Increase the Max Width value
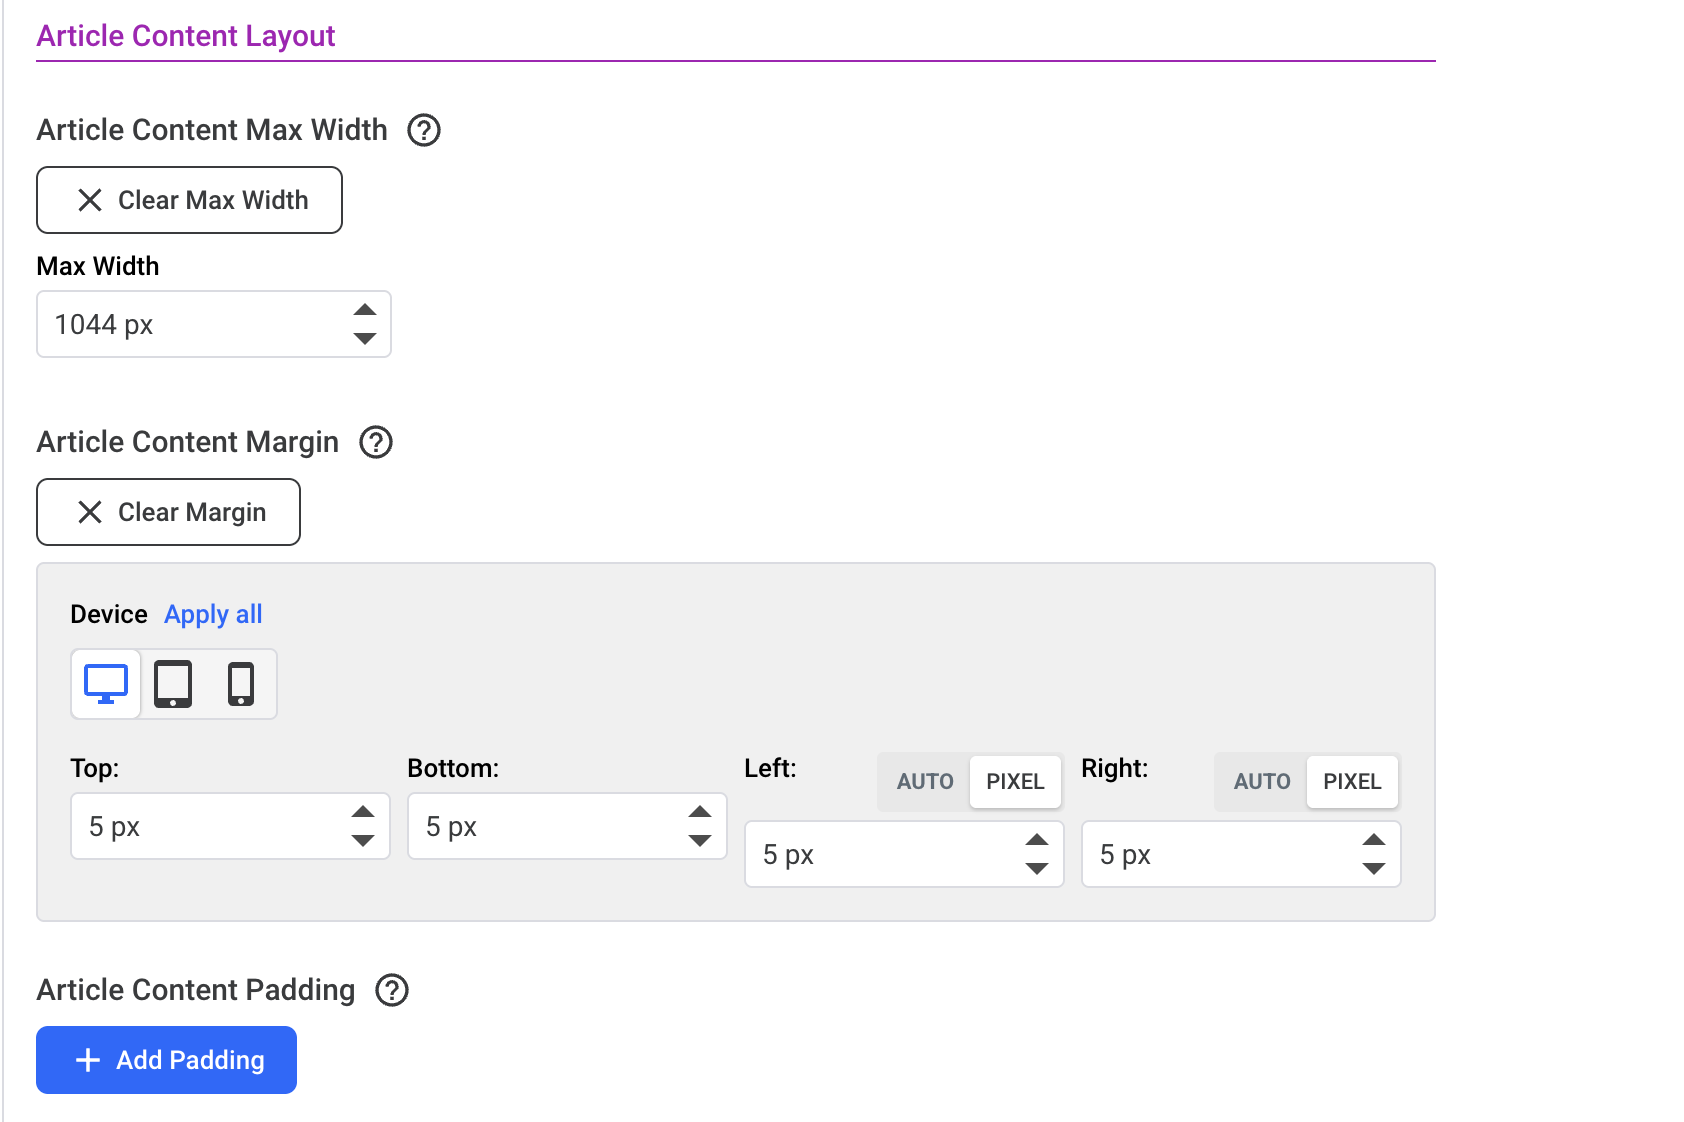This screenshot has height=1122, width=1684. [x=365, y=310]
